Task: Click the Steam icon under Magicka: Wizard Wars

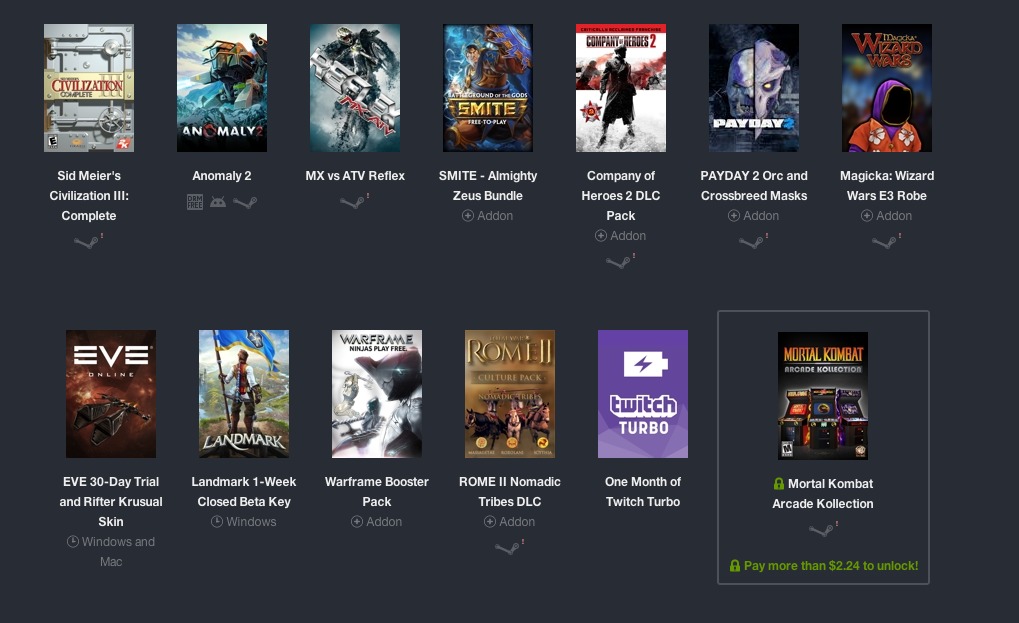Action: coord(884,242)
